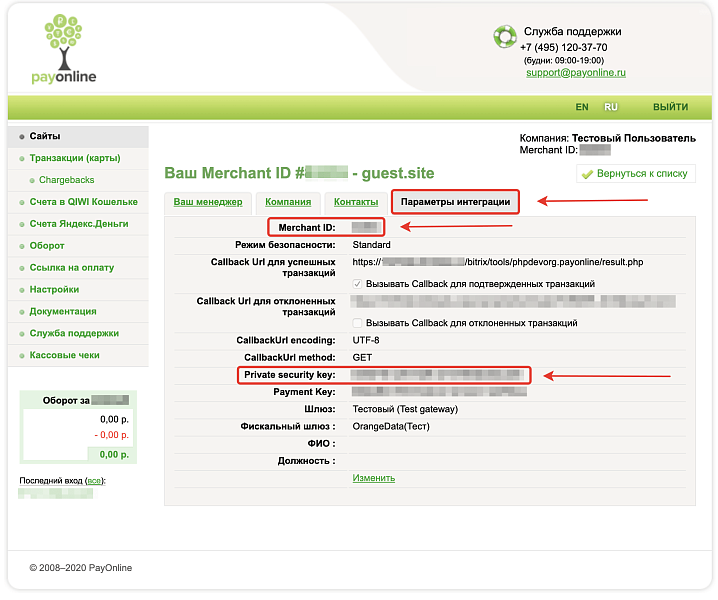Click the red '- 0,00 р.' amount
Screen dimensions: 718x600
112,435
